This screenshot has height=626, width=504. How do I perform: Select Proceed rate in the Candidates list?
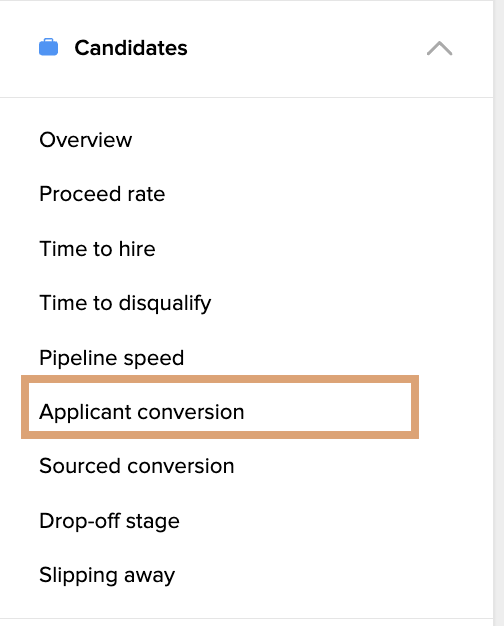coord(102,194)
